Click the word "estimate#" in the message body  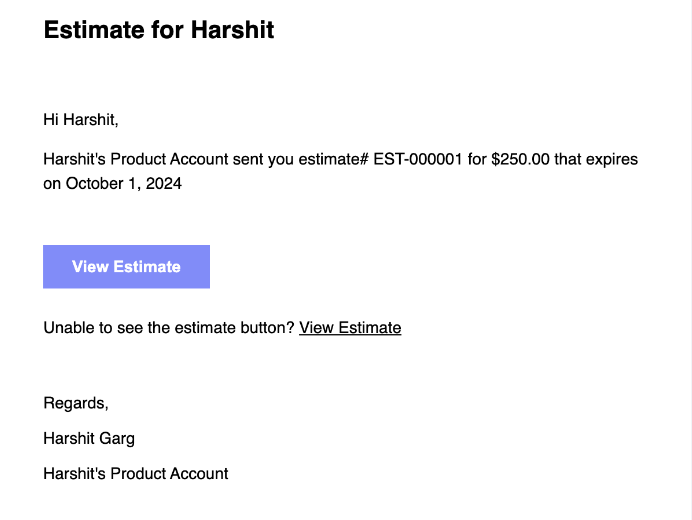pos(334,160)
